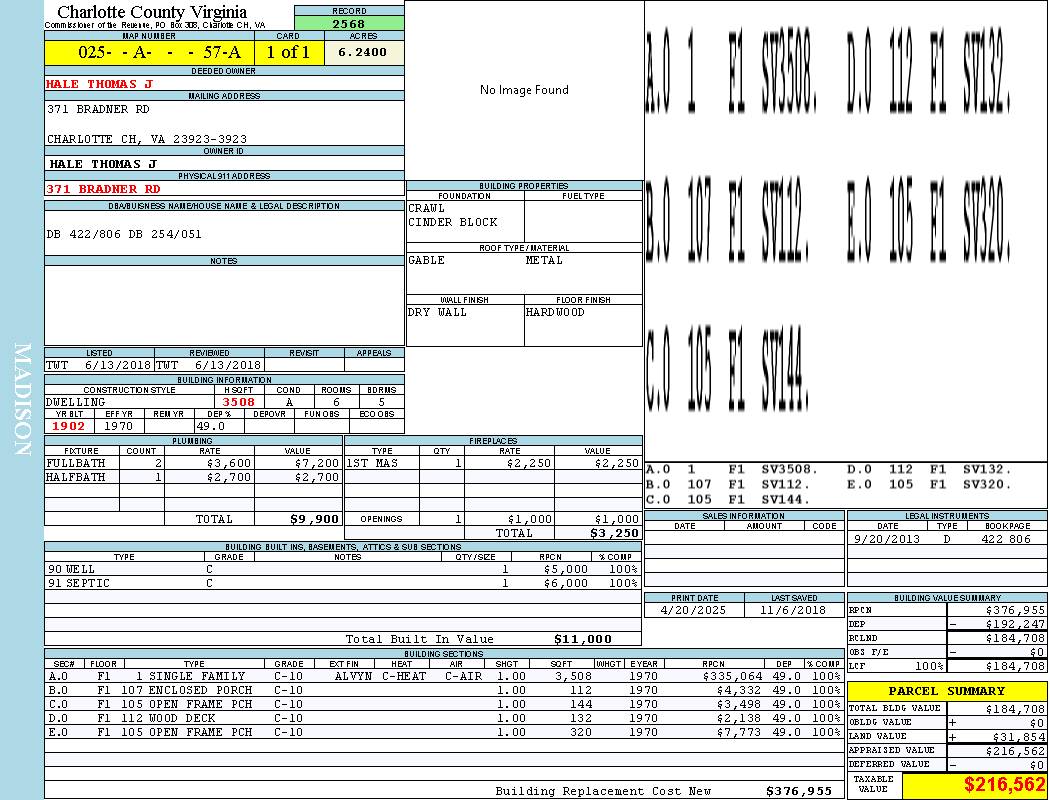Screen dimensions: 1050x800
Task: Click roof material METAL
Action: coord(544,260)
